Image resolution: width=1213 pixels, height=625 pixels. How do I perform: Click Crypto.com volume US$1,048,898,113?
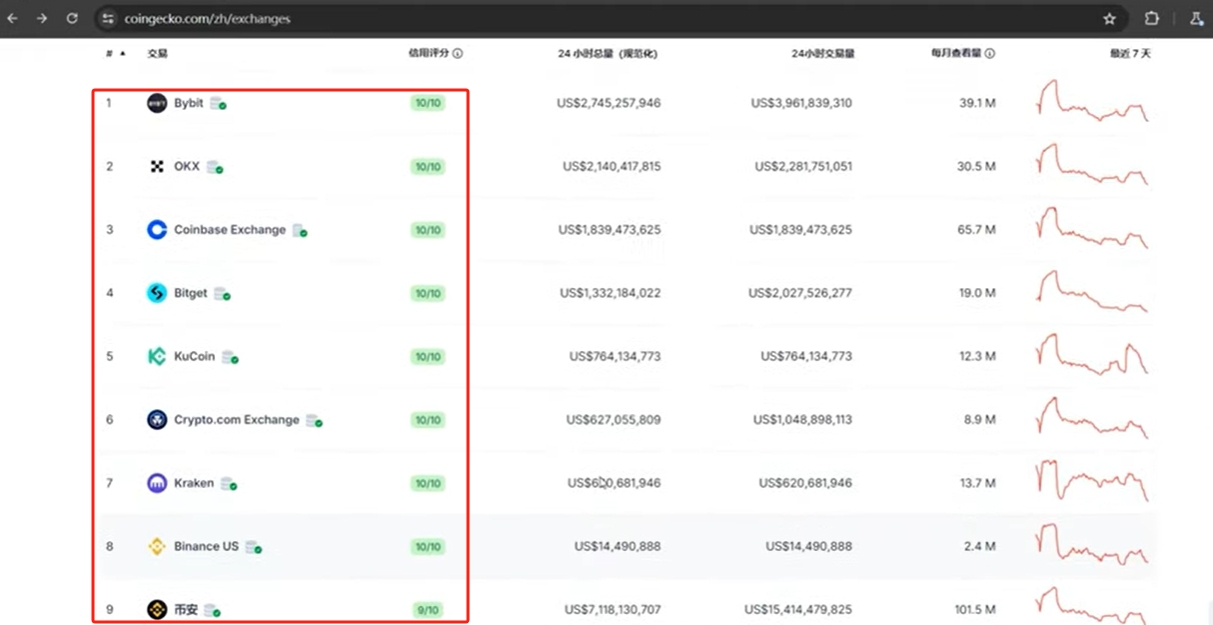(803, 420)
